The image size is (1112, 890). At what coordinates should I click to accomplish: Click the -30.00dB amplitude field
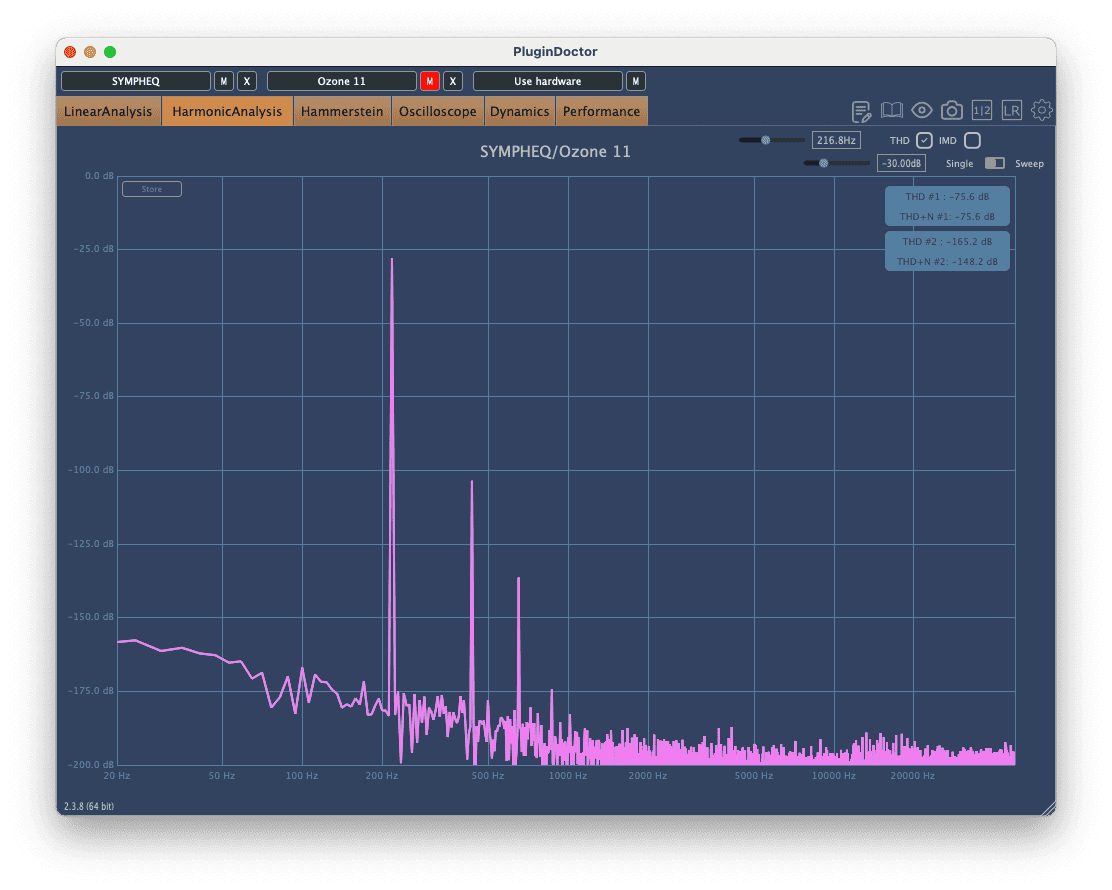901,162
